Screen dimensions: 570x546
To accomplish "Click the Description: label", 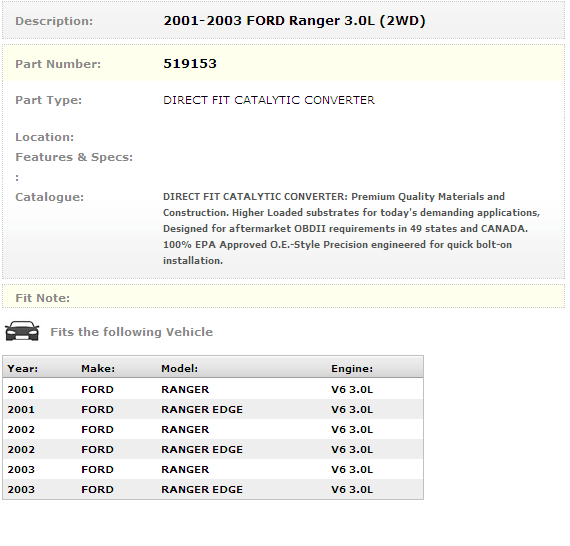I will point(54,21).
